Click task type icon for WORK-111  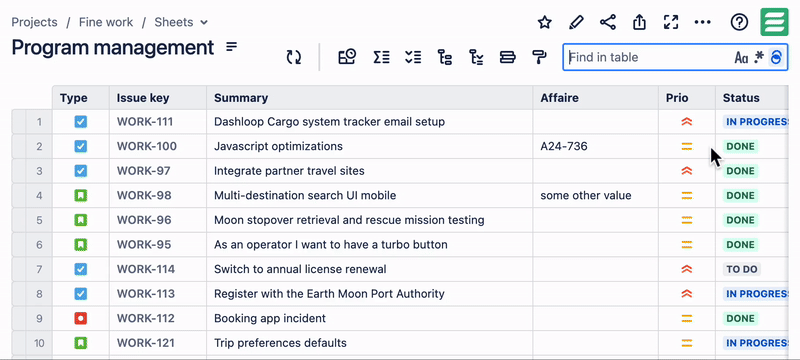(x=81, y=122)
